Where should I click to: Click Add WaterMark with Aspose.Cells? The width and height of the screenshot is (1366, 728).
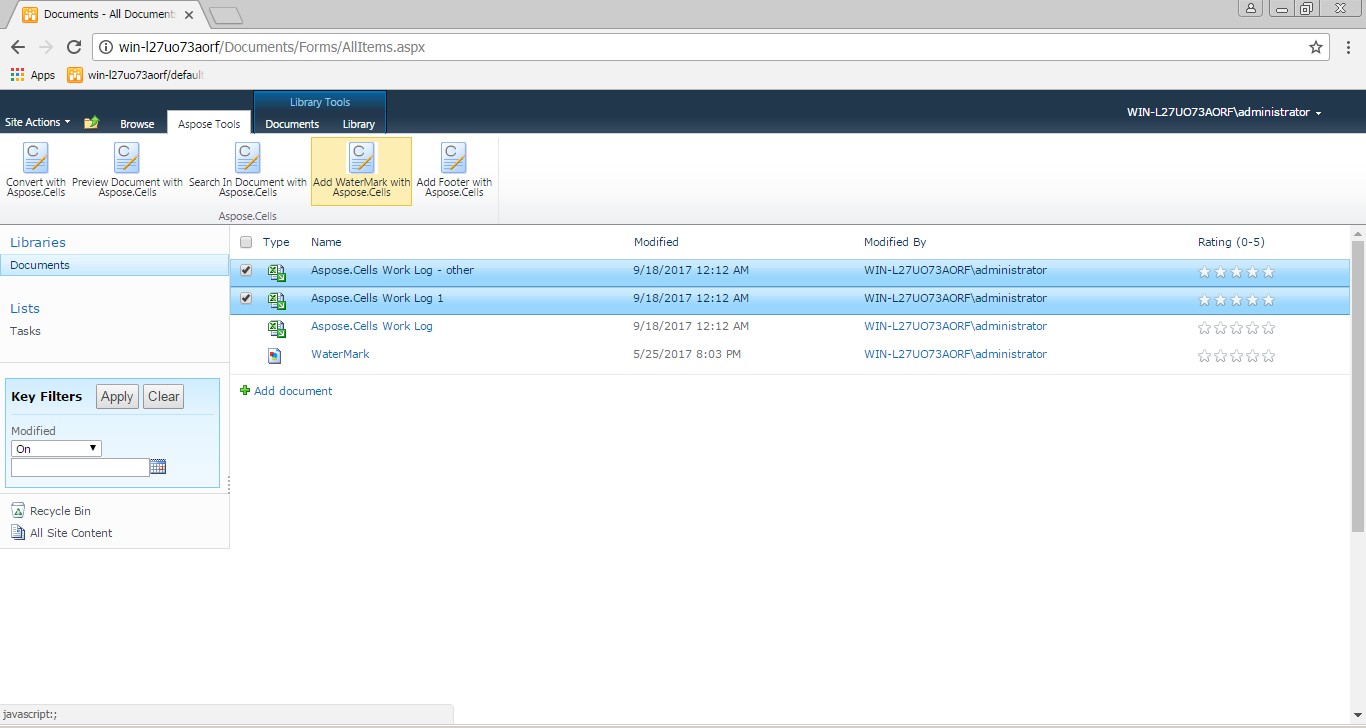(361, 171)
